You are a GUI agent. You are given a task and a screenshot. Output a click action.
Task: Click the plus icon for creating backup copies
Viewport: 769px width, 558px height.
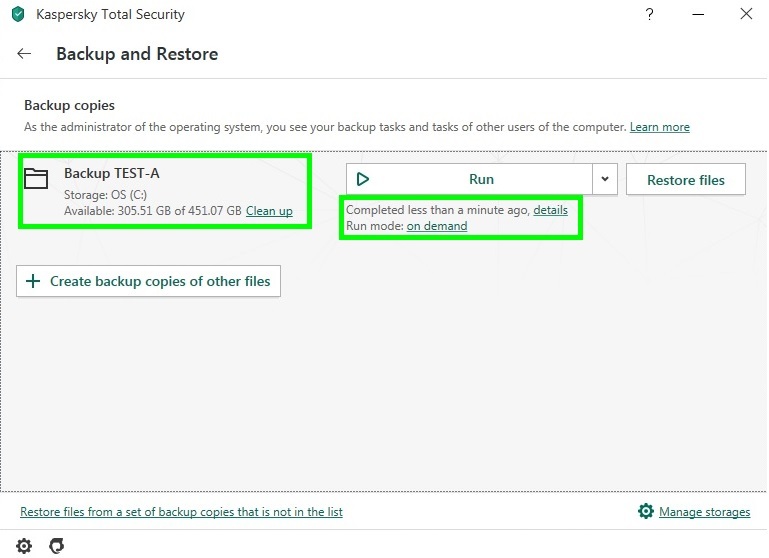33,281
